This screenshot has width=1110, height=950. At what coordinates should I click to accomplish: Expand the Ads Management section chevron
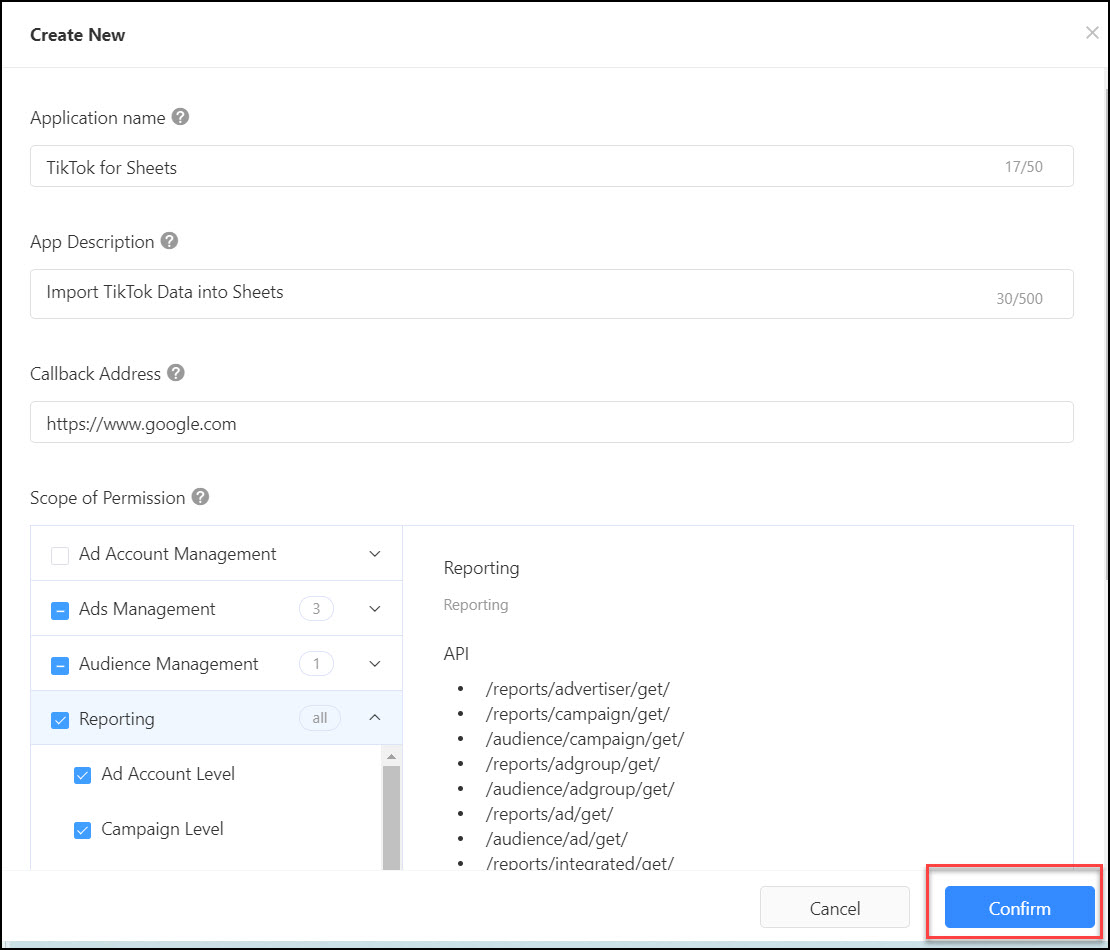tap(375, 609)
